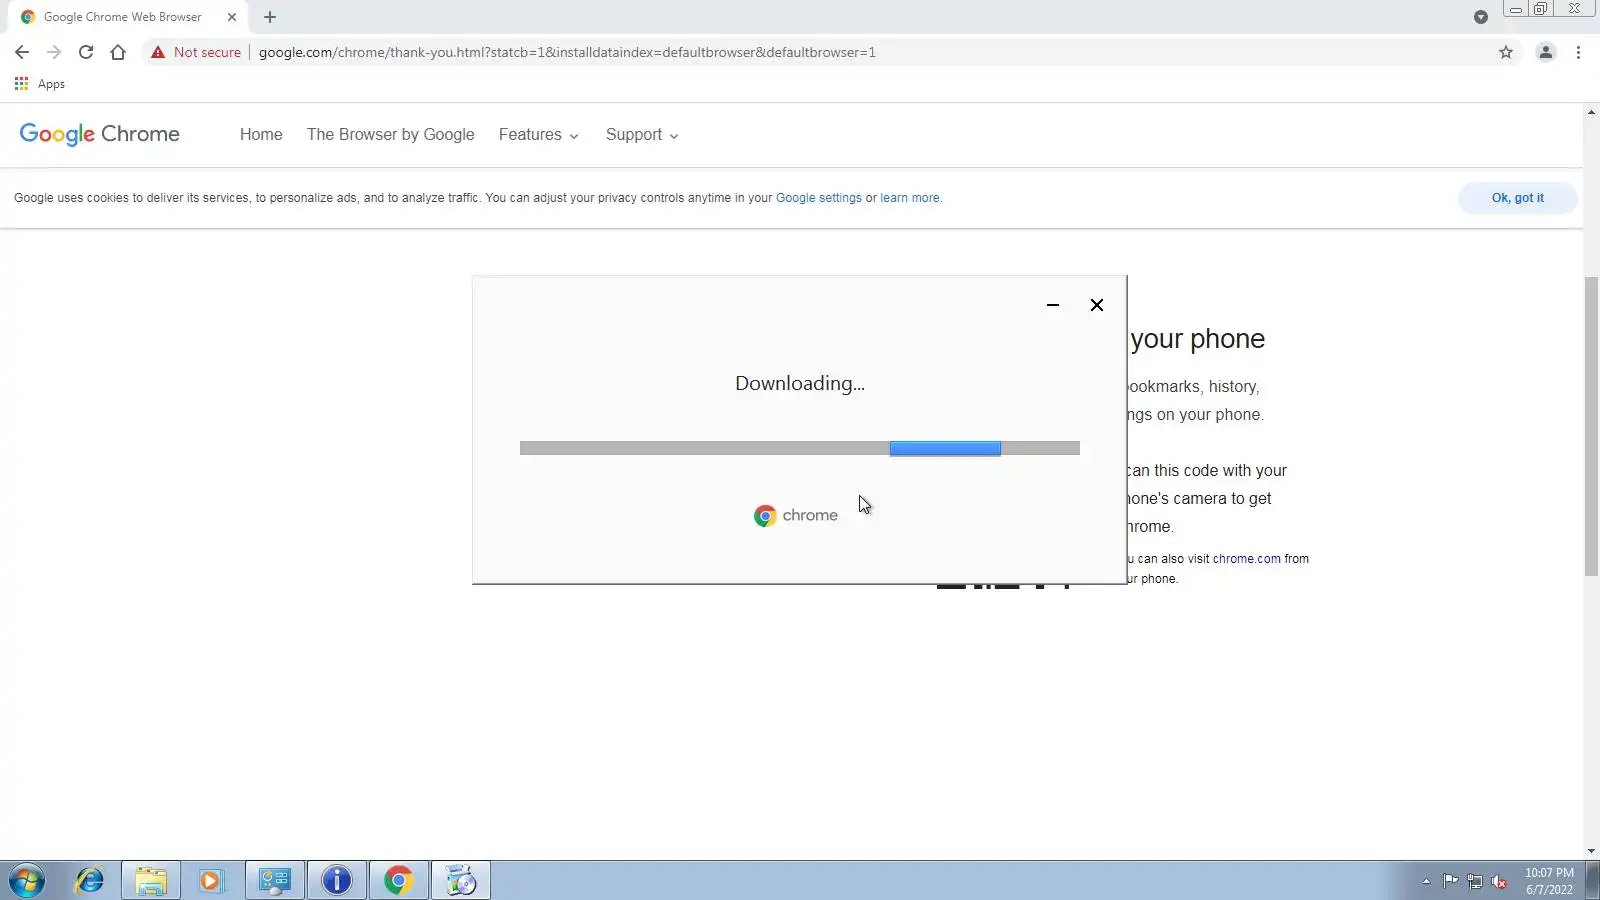Viewport: 1600px width, 900px height.
Task: Click the 'your phone' heading text
Action: [x=1197, y=339]
